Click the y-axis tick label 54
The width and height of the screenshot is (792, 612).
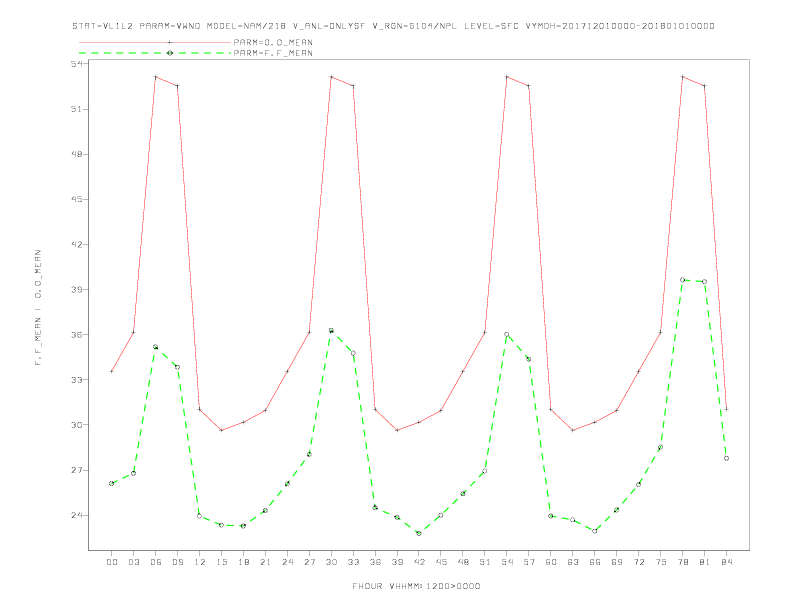click(x=77, y=64)
